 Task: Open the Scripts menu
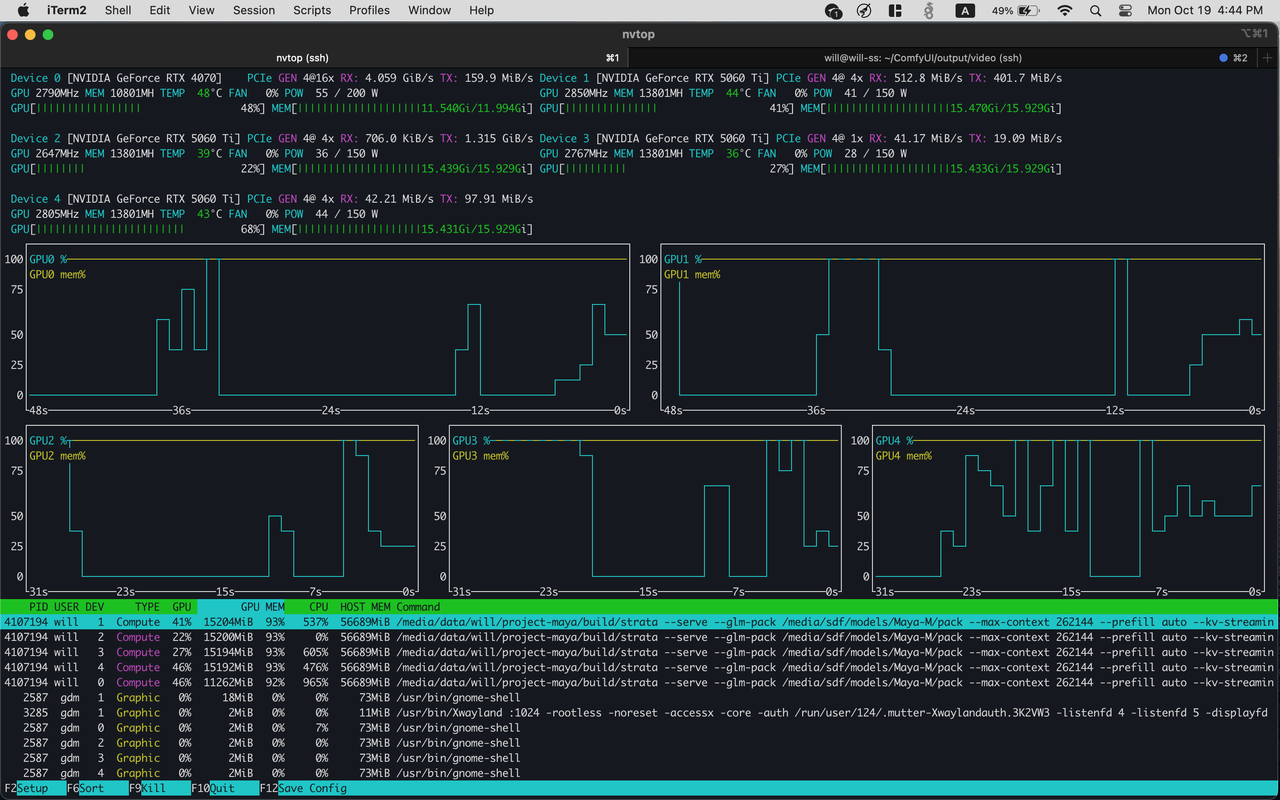coord(312,10)
